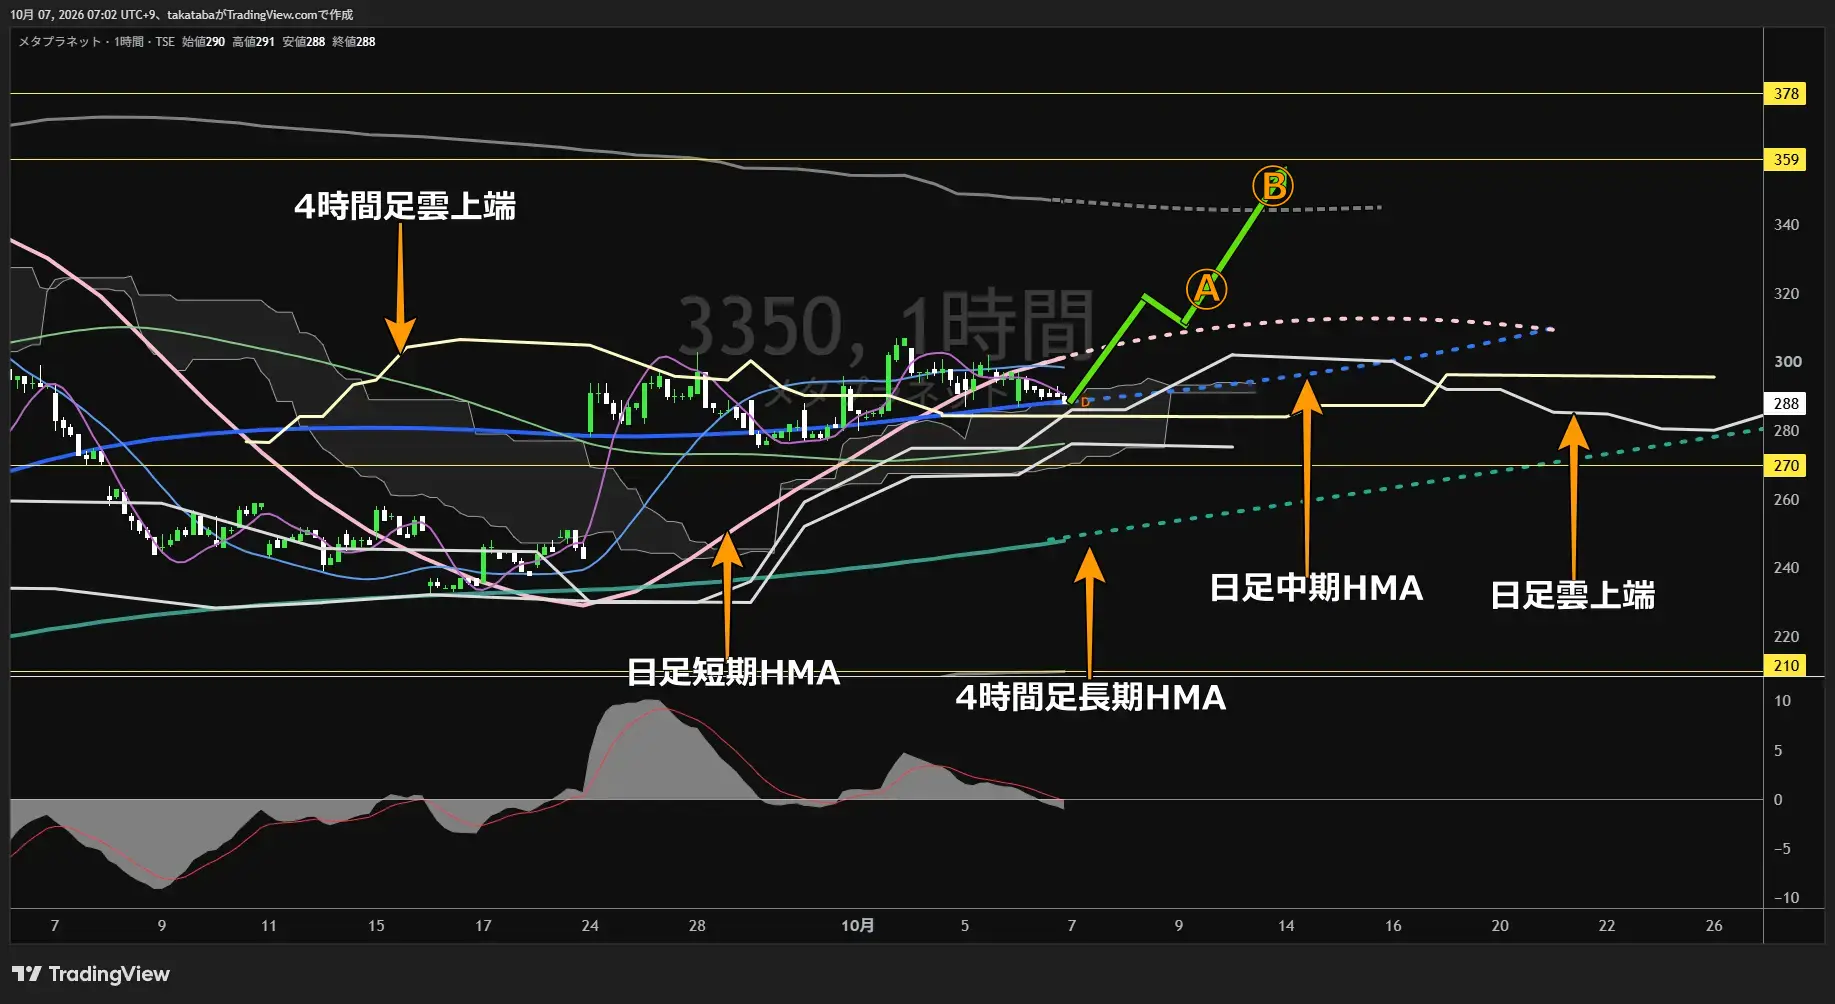The height and width of the screenshot is (1004, 1835).
Task: Click the chart creation caption with takataba
Action: coord(181,15)
